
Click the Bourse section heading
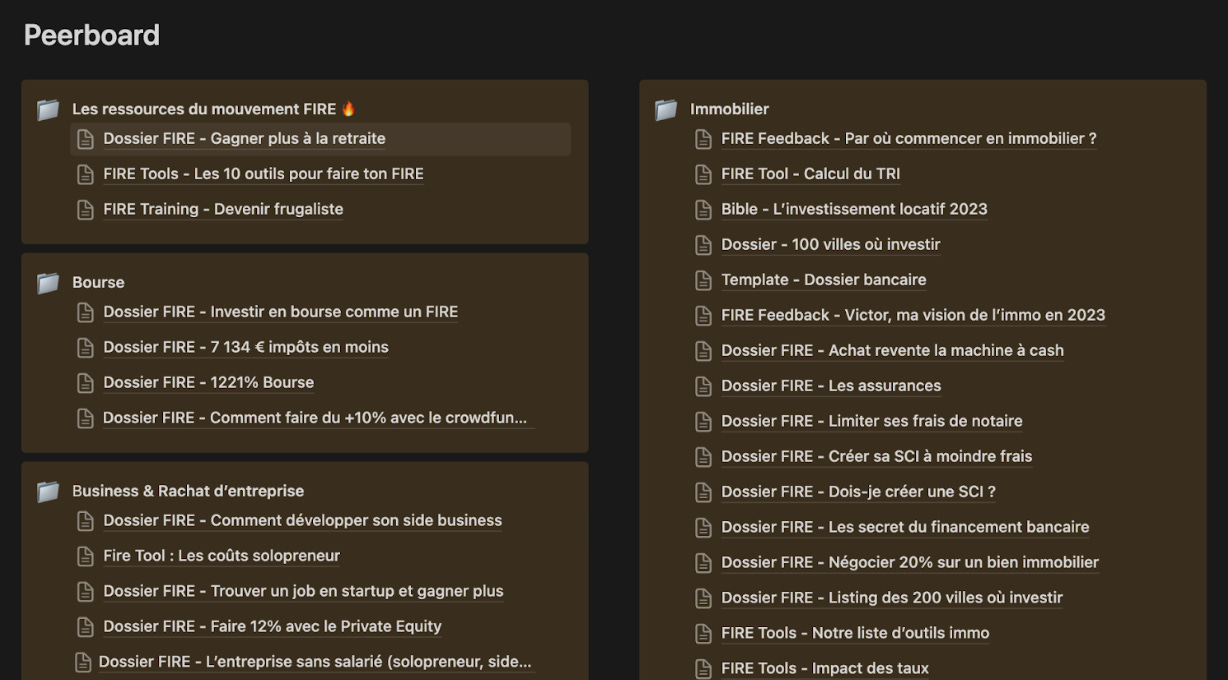click(x=98, y=283)
